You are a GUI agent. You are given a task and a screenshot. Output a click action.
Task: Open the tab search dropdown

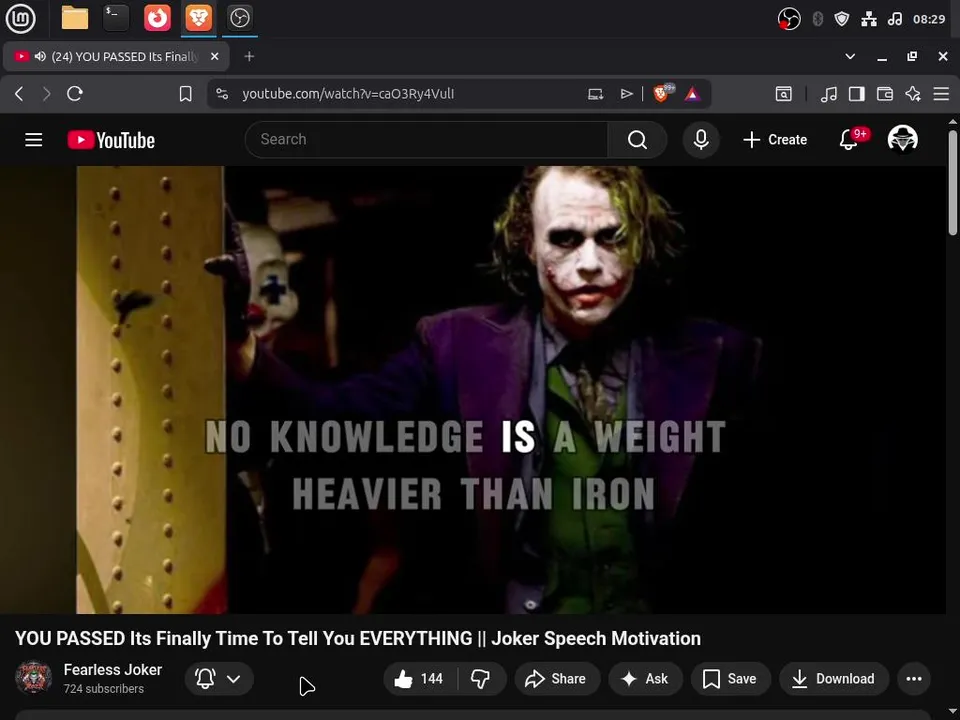[850, 56]
